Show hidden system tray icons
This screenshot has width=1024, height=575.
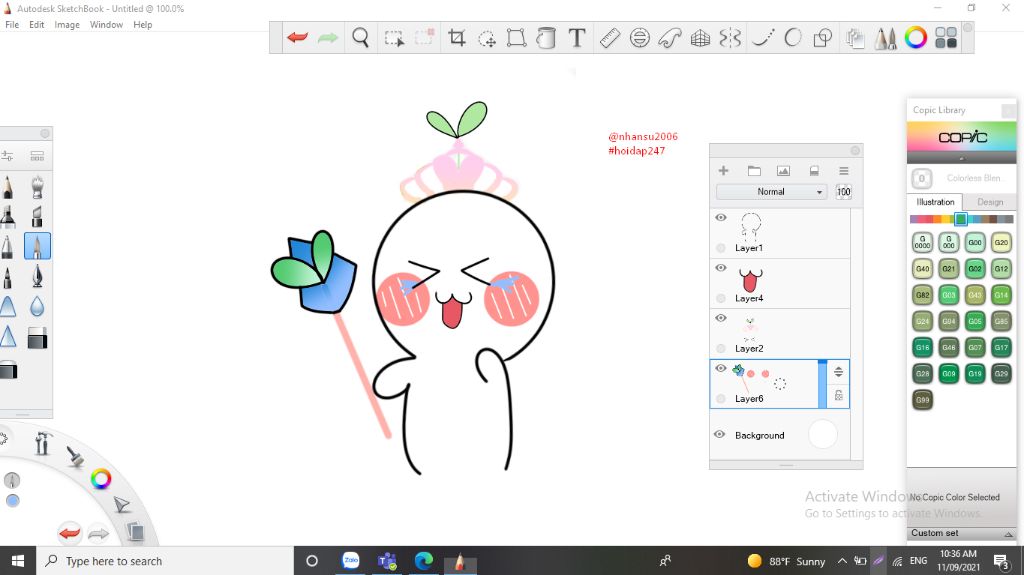pos(842,561)
